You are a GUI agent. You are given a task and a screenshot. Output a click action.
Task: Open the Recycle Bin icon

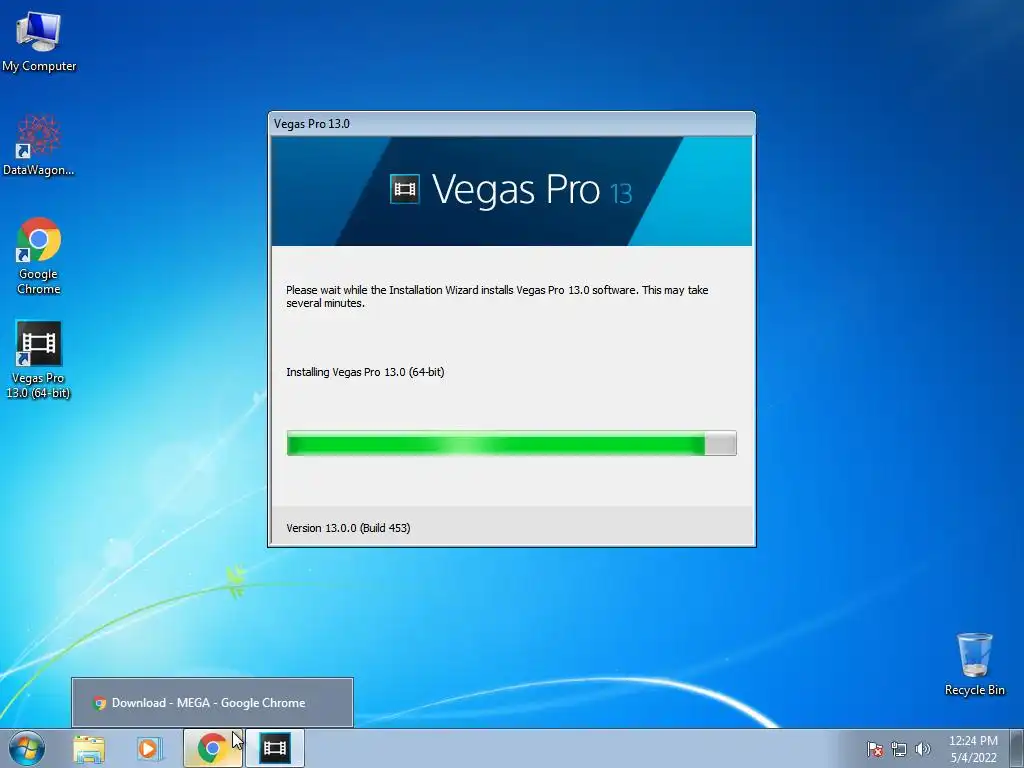(x=974, y=664)
